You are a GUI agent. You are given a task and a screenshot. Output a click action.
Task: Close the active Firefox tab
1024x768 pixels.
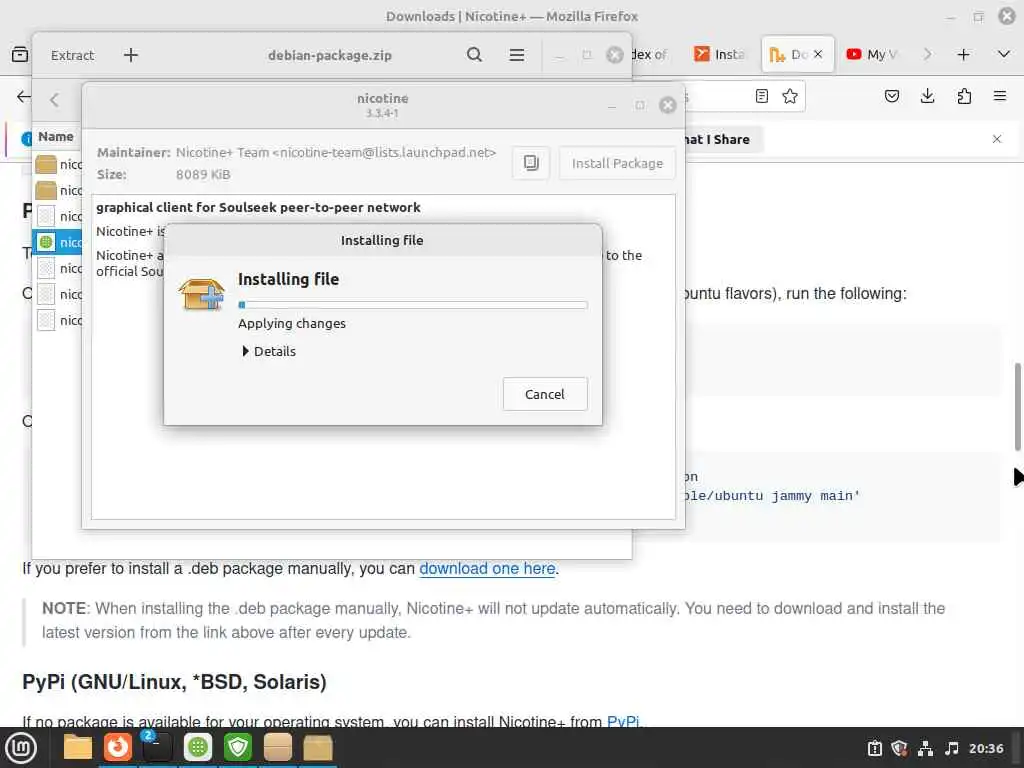tap(818, 54)
